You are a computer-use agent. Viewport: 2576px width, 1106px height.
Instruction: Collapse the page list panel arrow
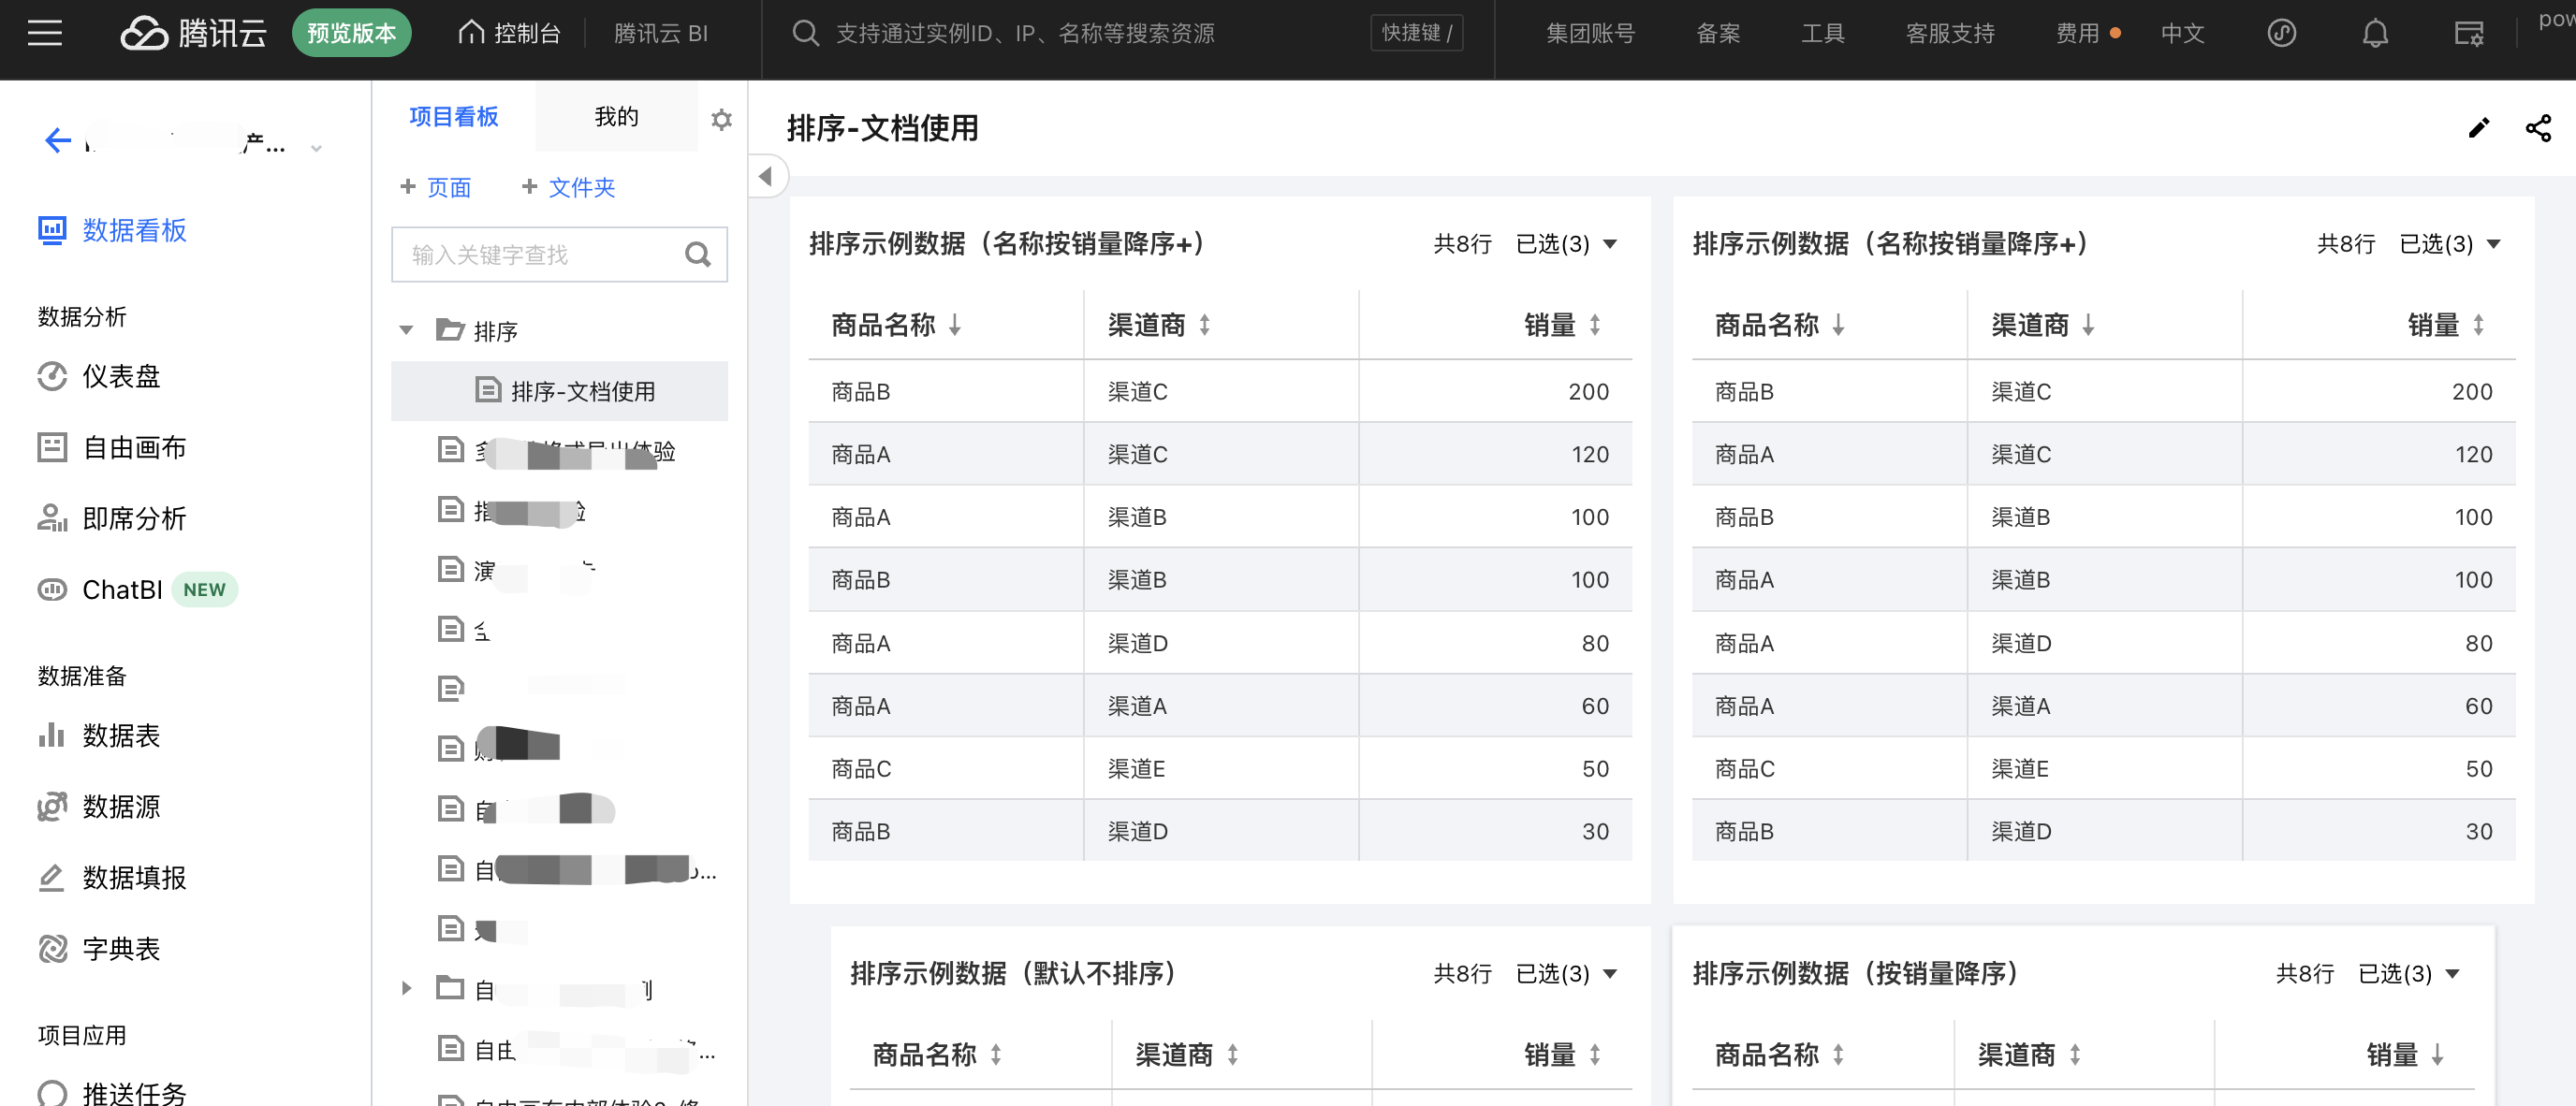(766, 177)
